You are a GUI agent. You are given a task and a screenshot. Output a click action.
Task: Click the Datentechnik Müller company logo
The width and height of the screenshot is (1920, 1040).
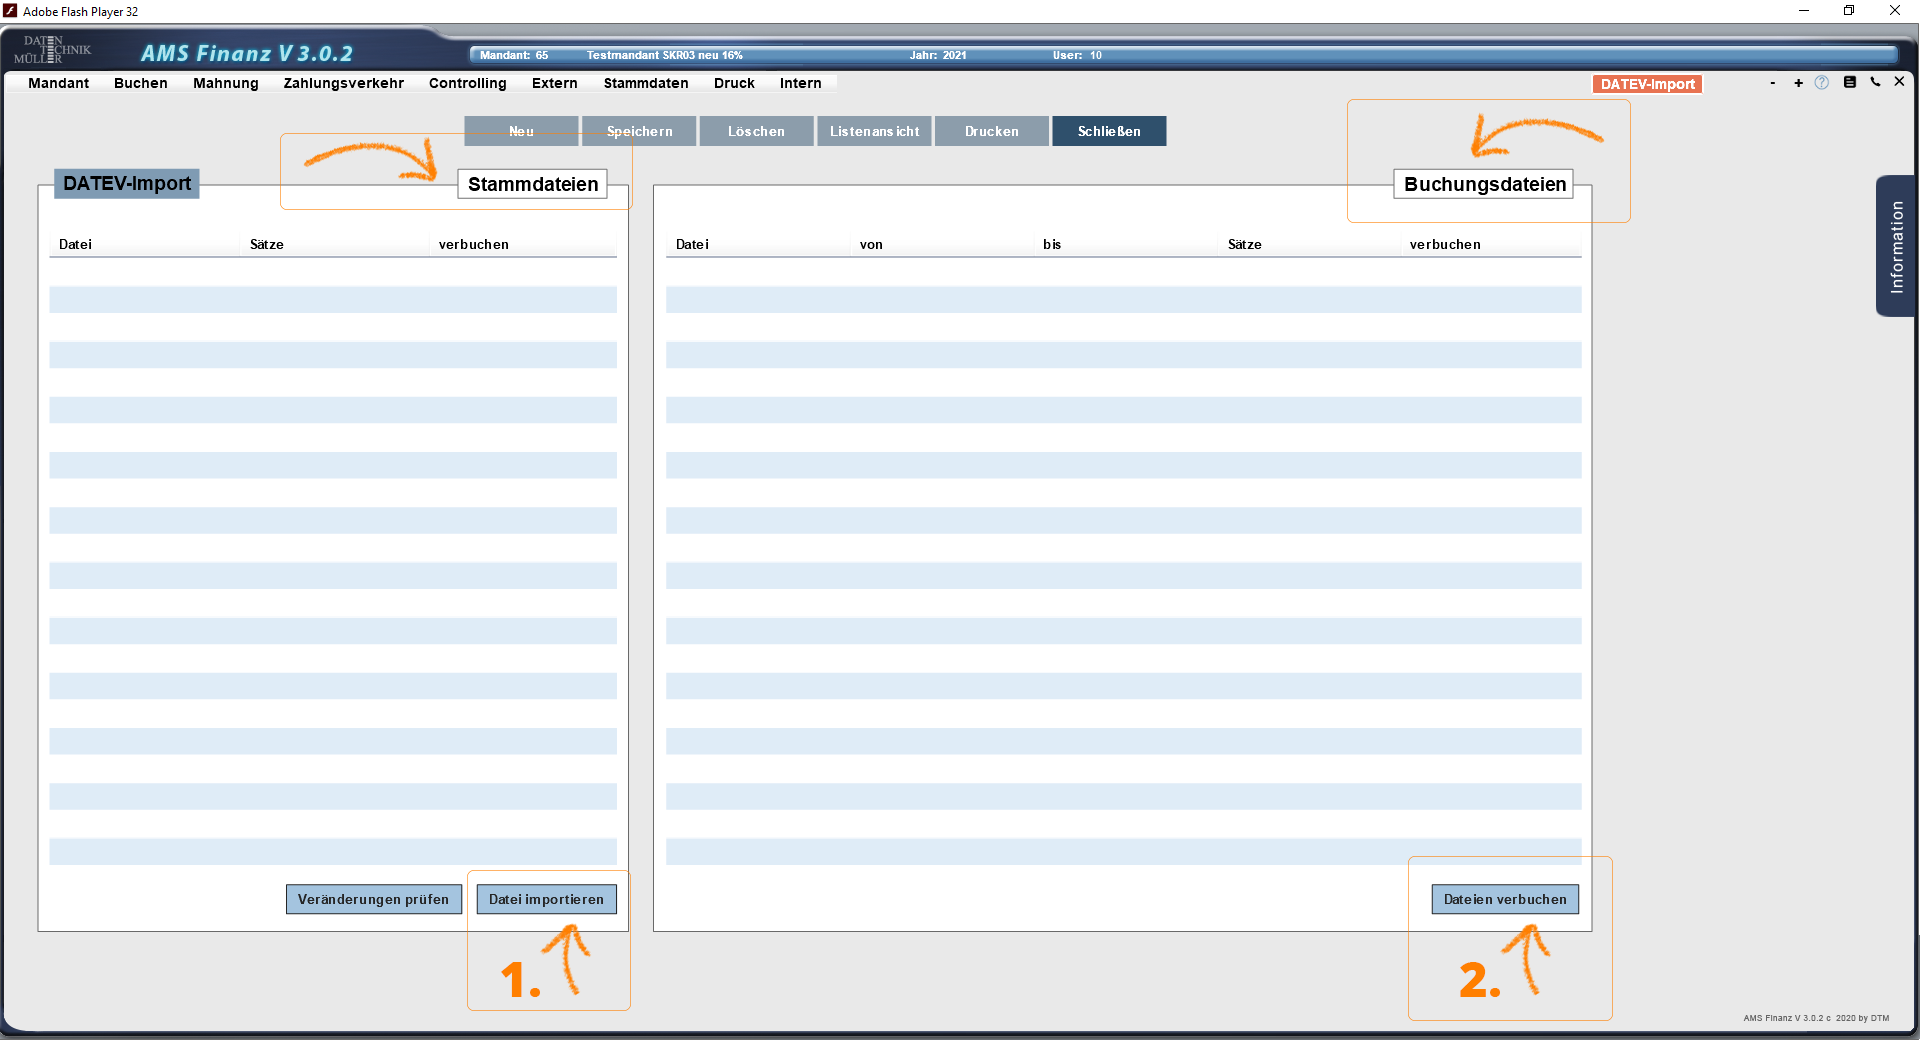point(53,48)
